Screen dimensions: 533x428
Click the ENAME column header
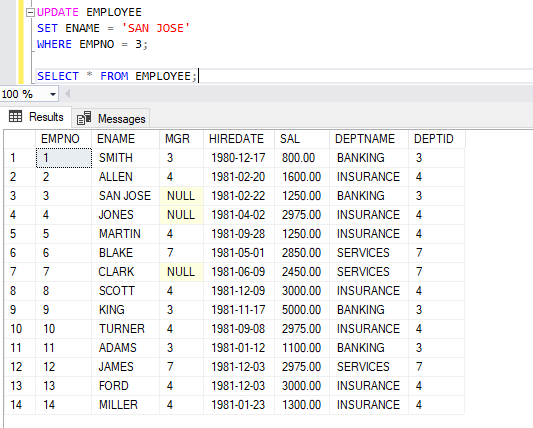125,139
